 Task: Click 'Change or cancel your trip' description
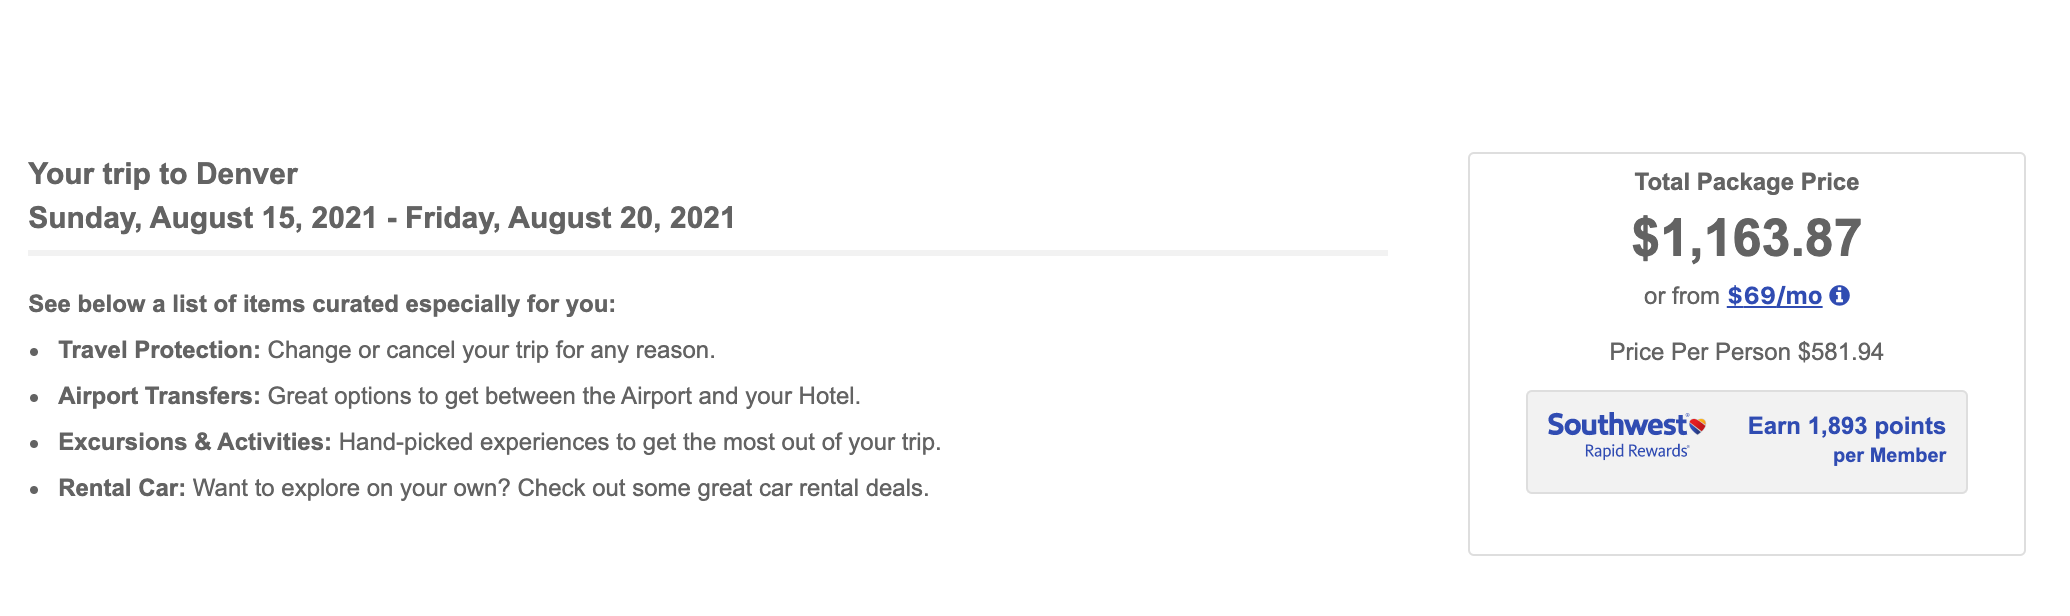[491, 350]
